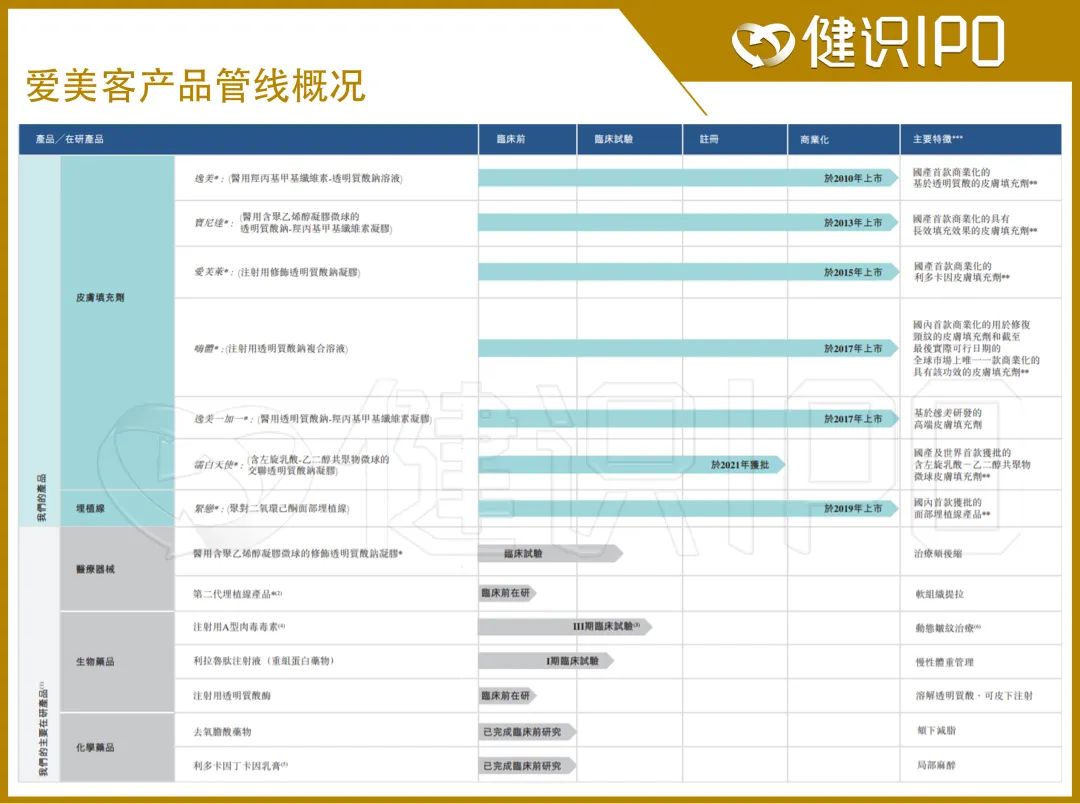Click the 於2015年上市 progress bar label
This screenshot has width=1080, height=804.
[853, 272]
